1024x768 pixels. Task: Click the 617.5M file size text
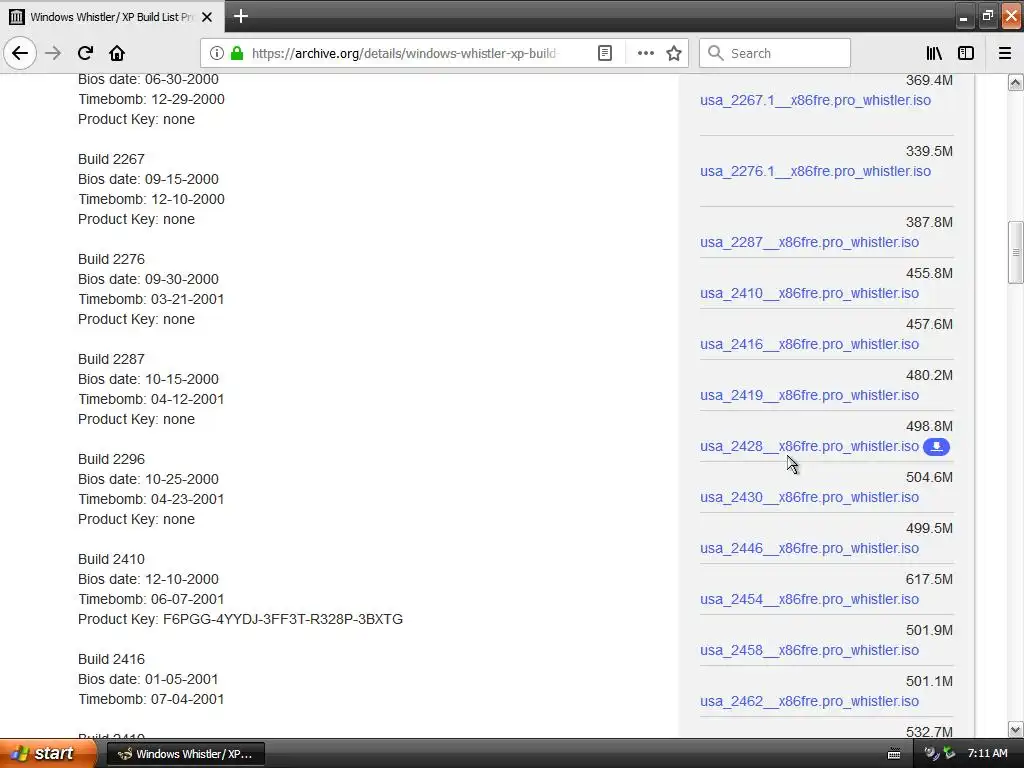coord(929,579)
